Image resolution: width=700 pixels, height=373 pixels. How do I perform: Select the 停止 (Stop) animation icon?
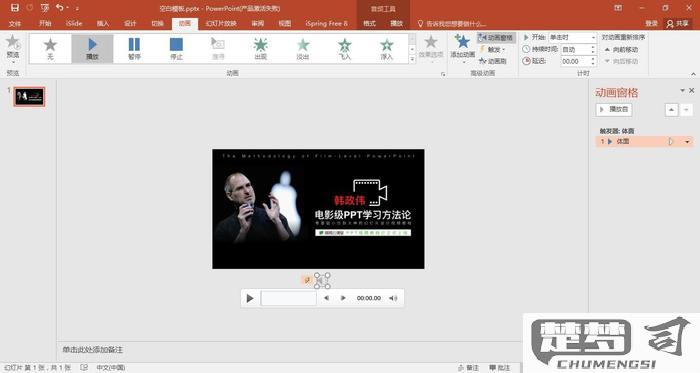click(176, 48)
